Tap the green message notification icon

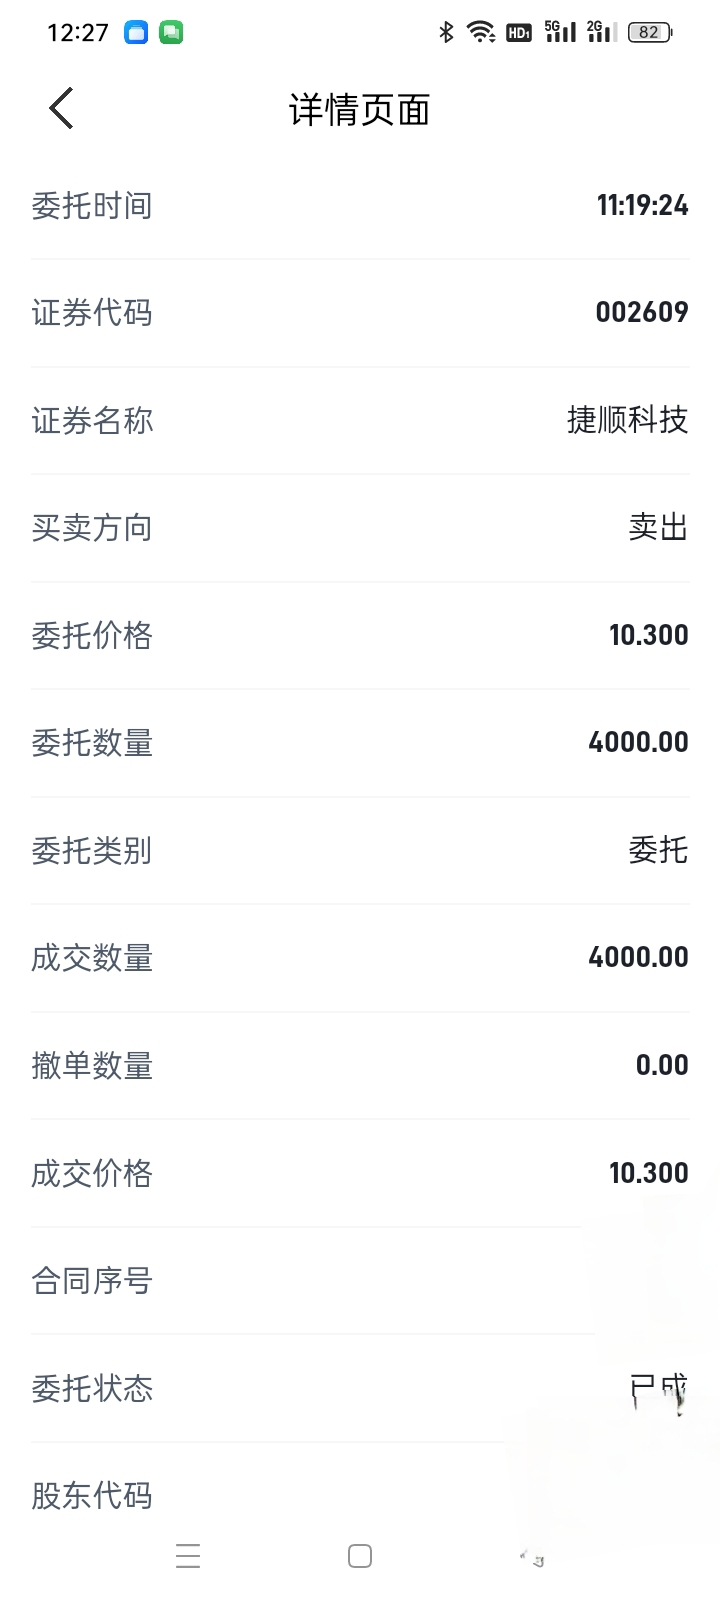pyautogui.click(x=171, y=32)
